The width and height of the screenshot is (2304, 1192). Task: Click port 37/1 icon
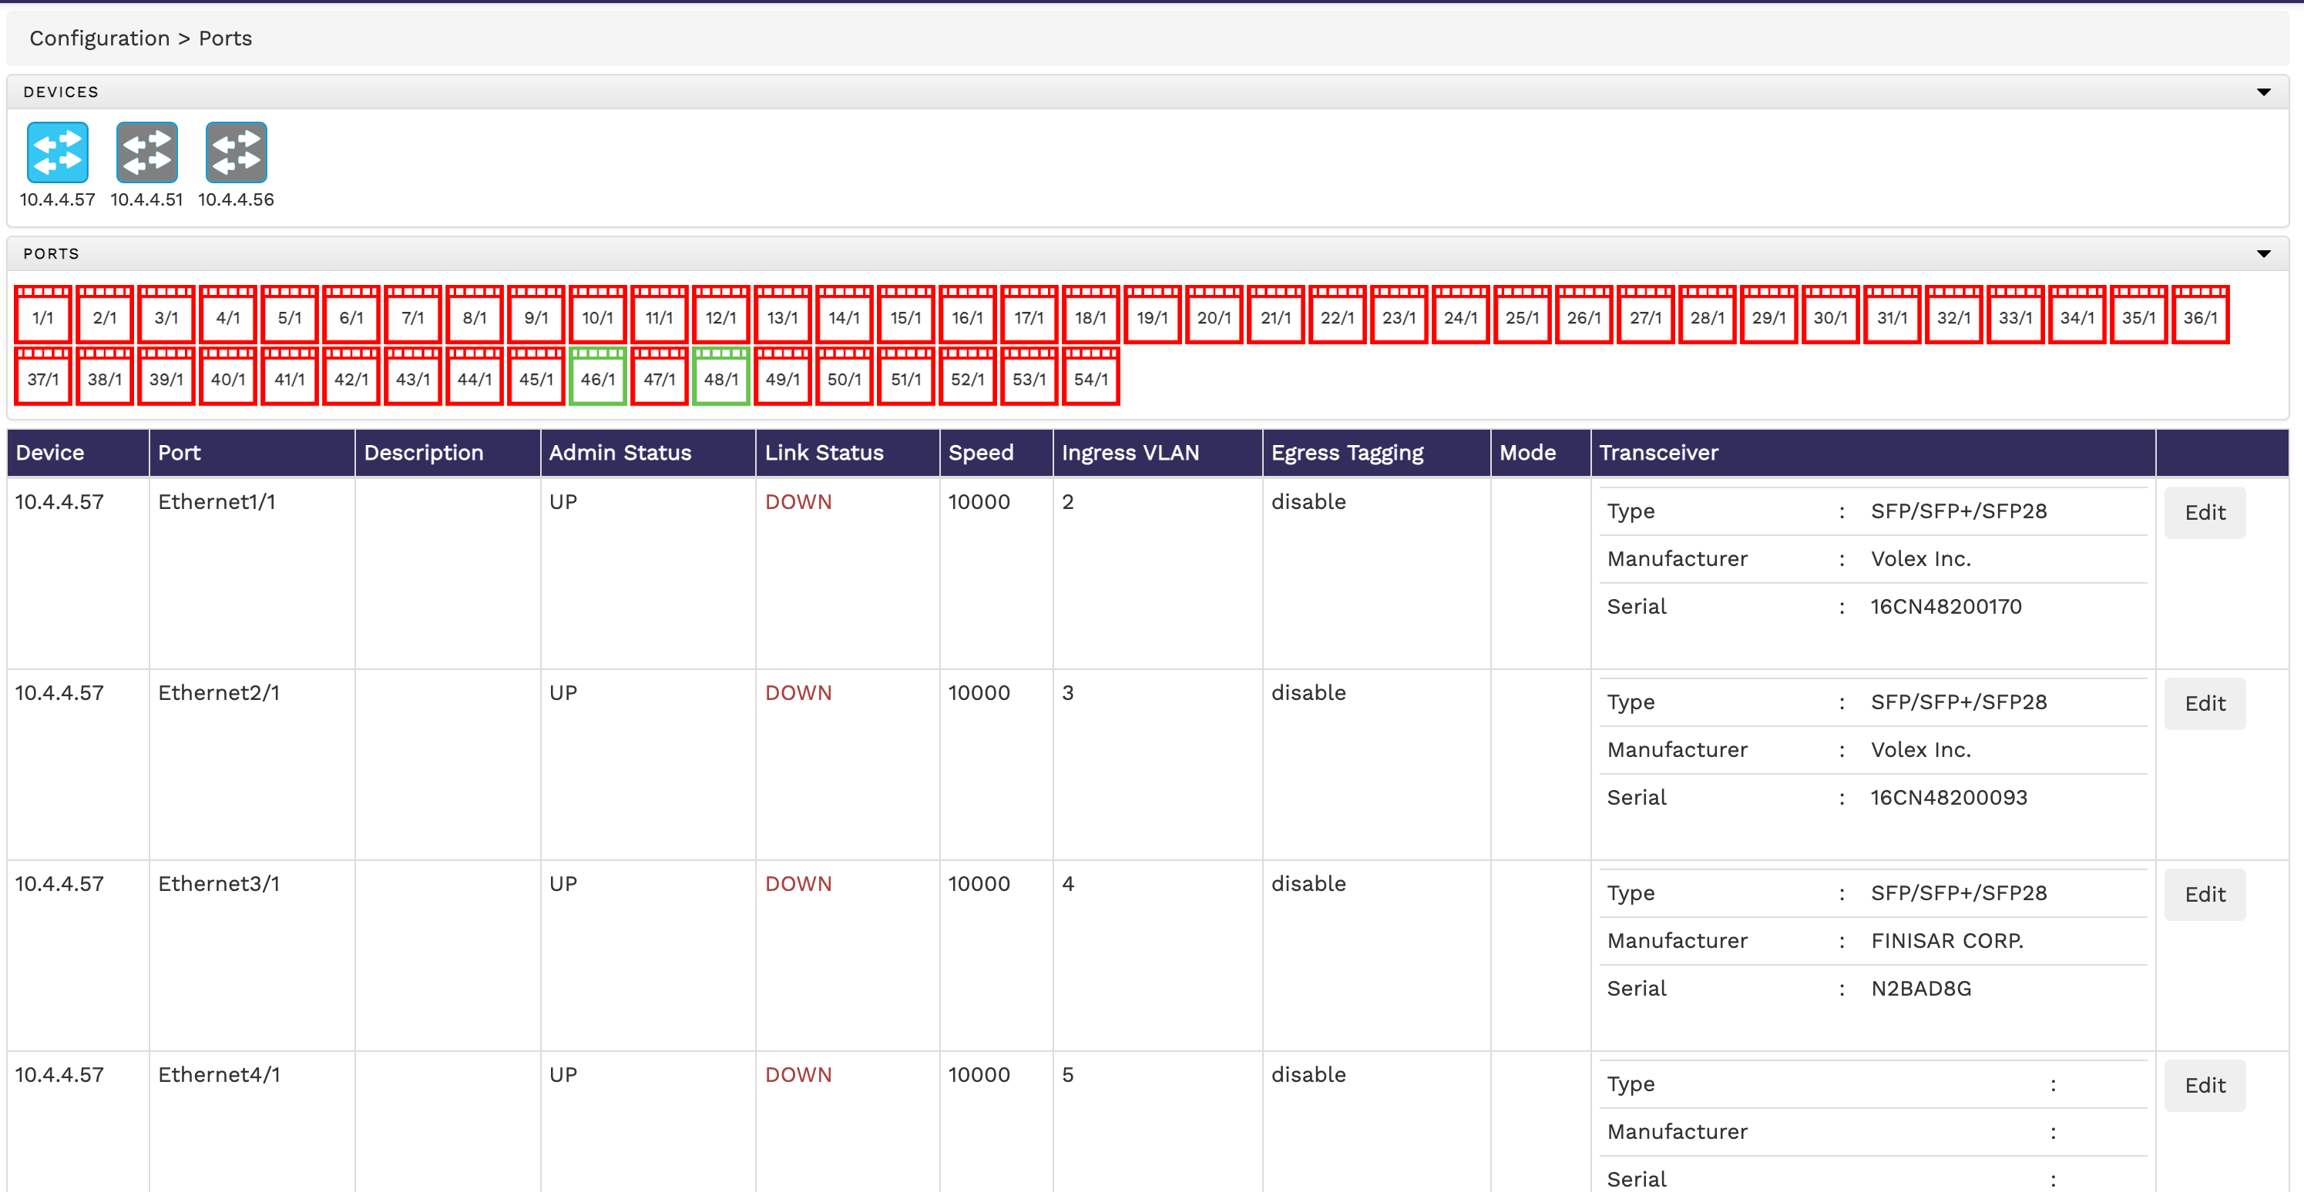[43, 377]
